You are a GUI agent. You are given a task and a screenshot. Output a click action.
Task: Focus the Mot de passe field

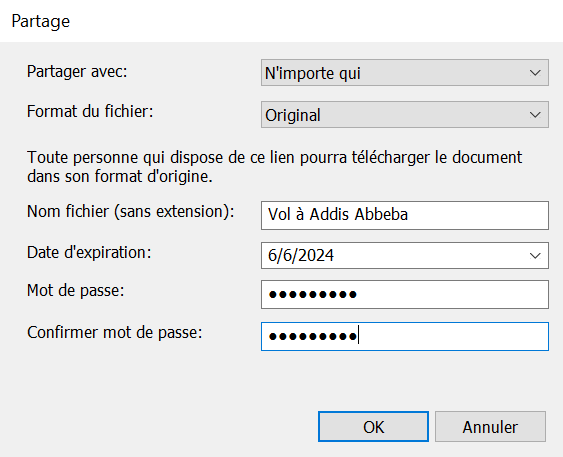[x=405, y=294]
